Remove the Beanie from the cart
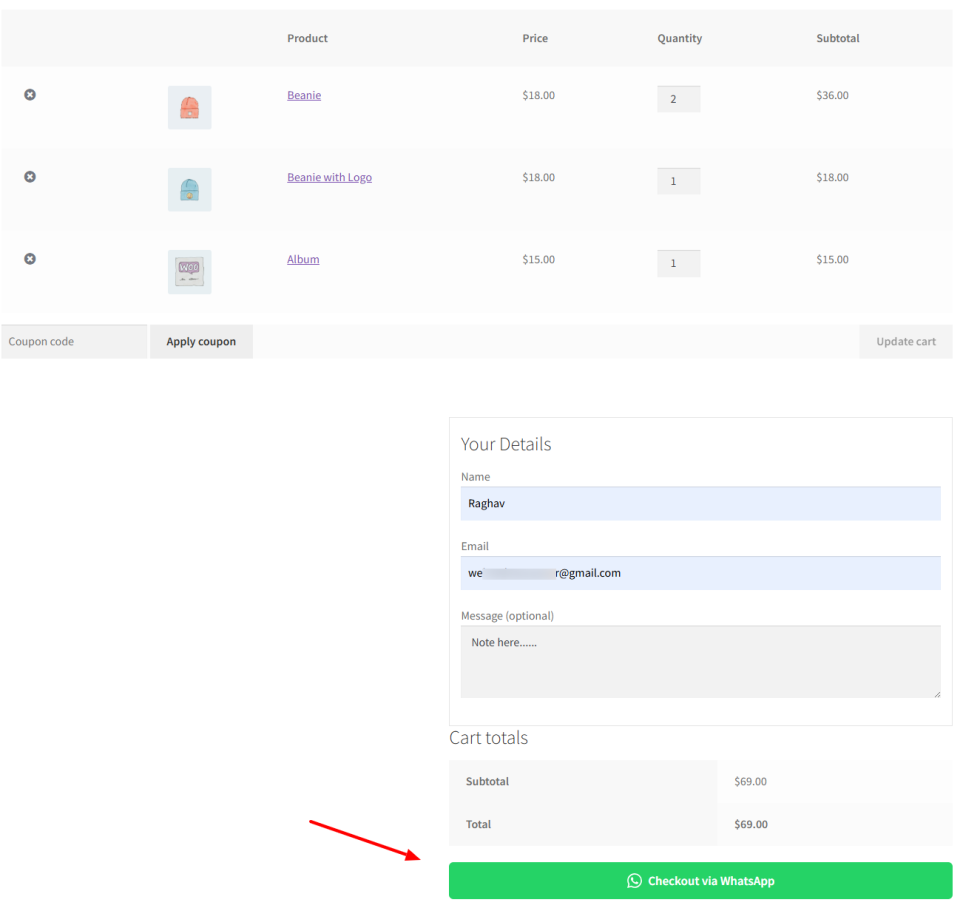The height and width of the screenshot is (908, 980). pyautogui.click(x=29, y=94)
